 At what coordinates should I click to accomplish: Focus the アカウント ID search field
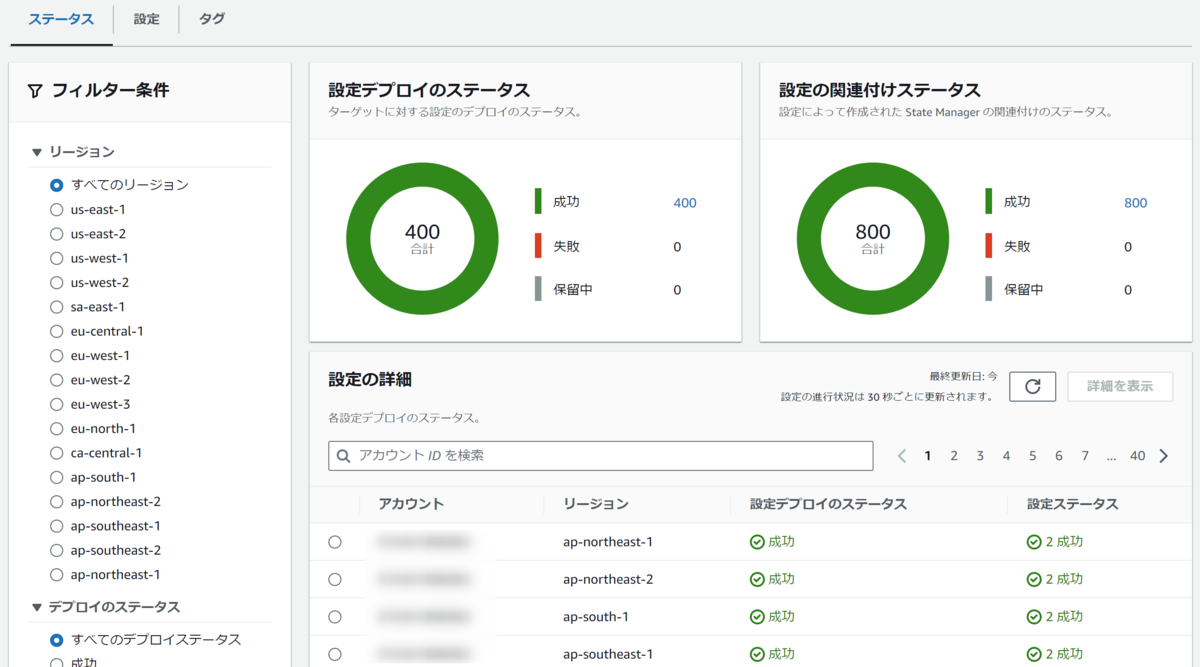(601, 456)
